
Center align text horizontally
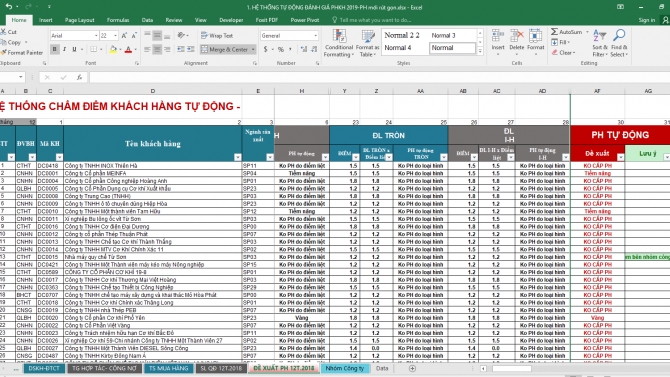coord(157,49)
